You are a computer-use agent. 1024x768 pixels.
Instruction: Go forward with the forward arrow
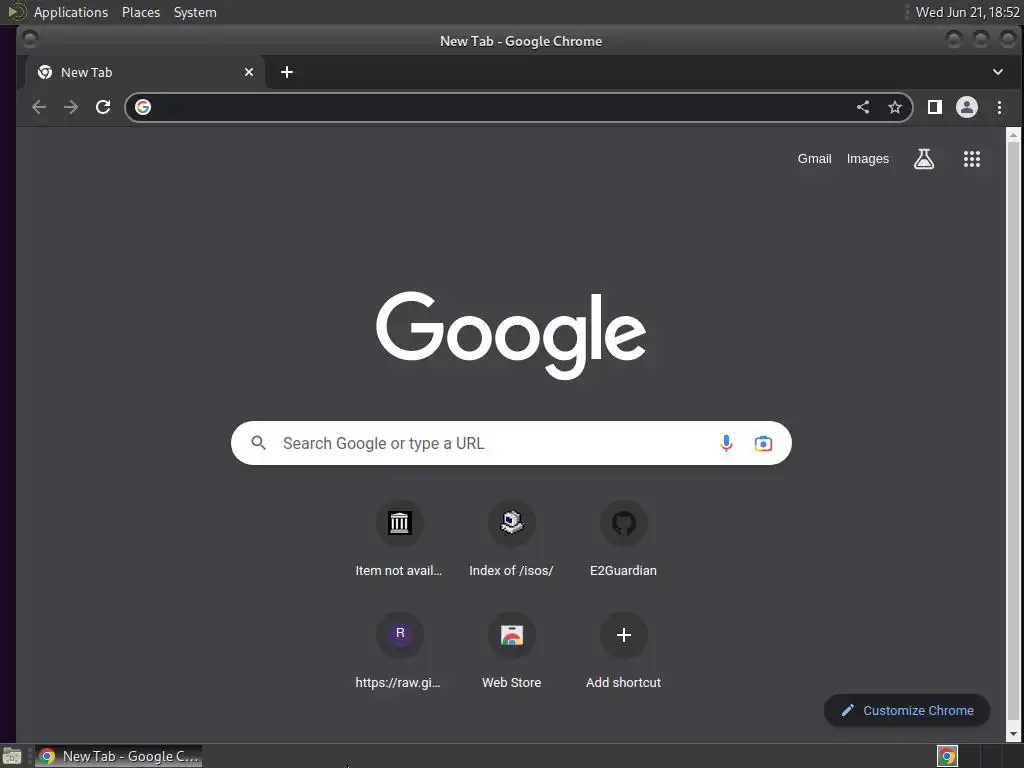[71, 107]
